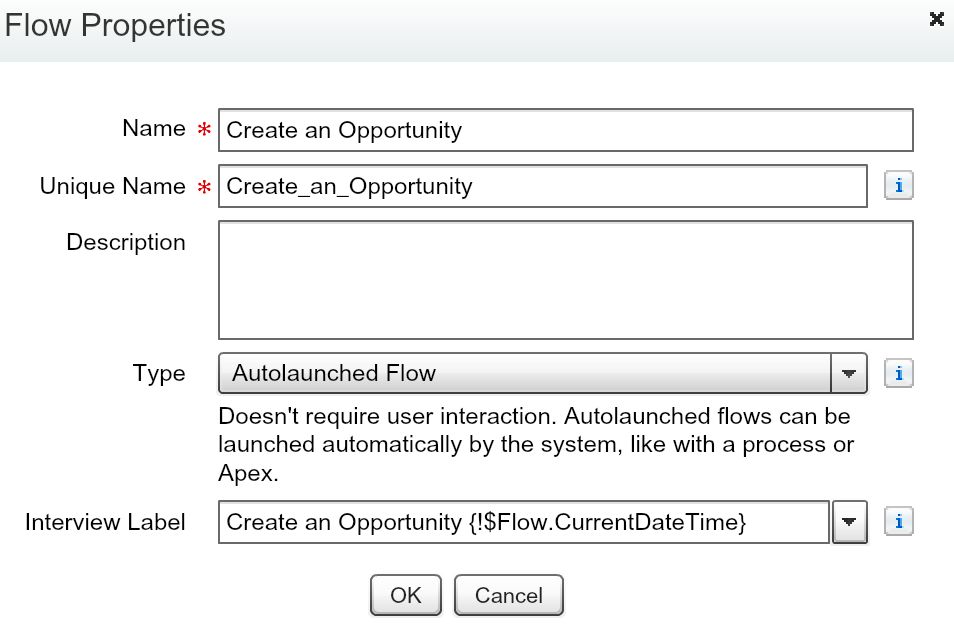The image size is (954, 624).
Task: Click the Autolaunched flow help description text
Action: point(536,445)
